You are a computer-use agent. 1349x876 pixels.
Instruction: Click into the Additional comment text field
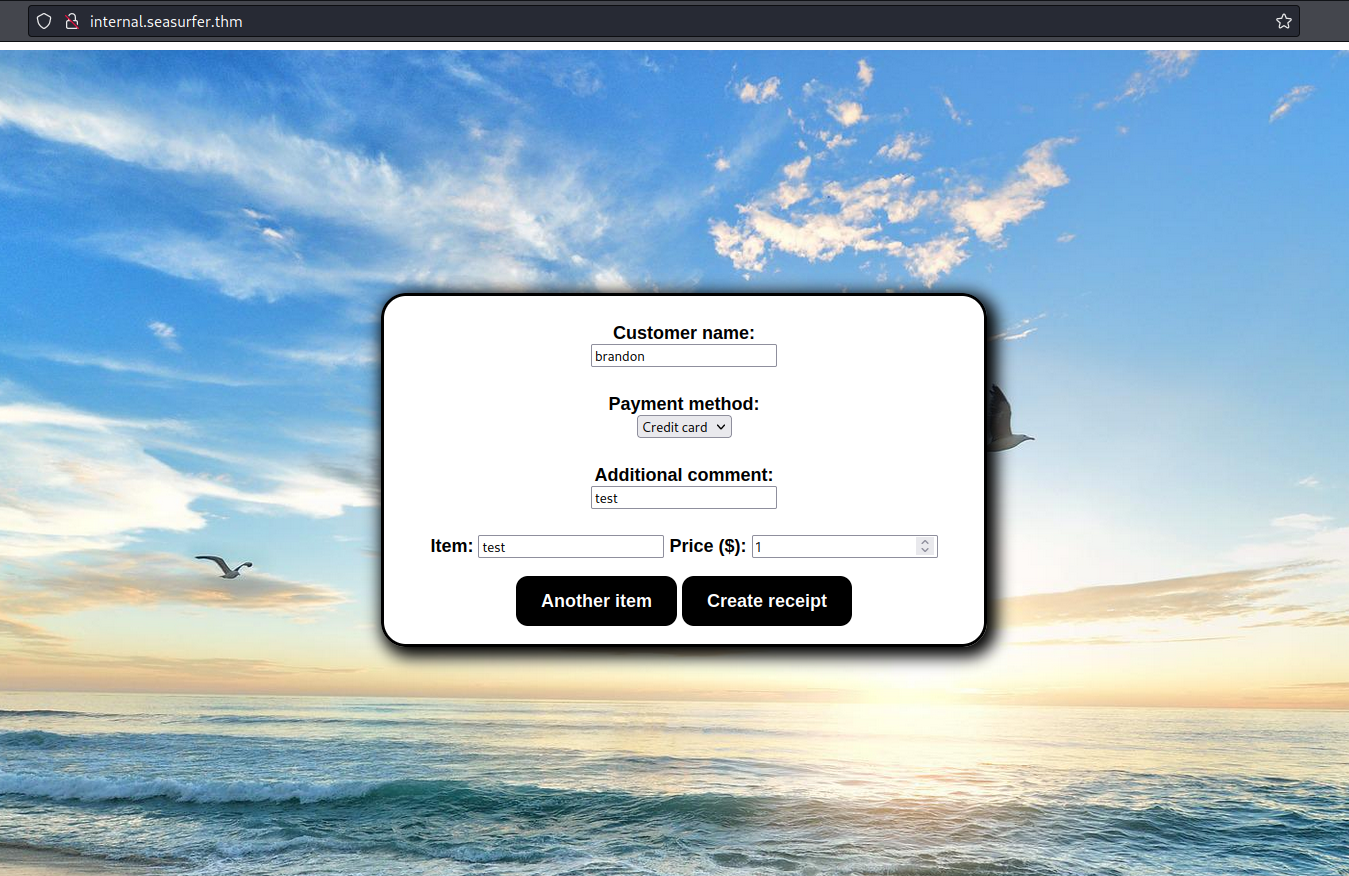click(683, 498)
